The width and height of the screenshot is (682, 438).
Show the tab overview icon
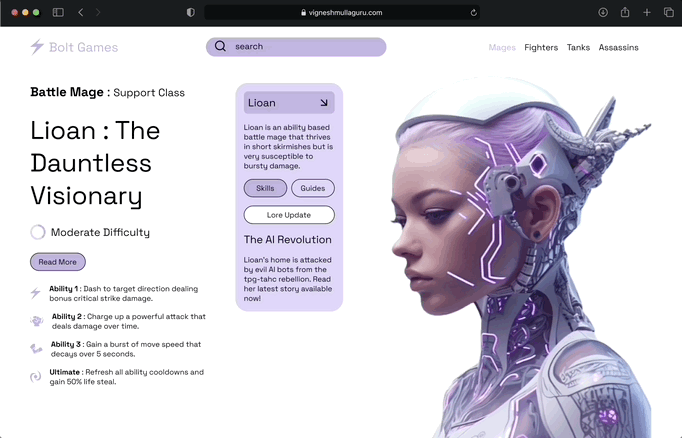click(669, 13)
